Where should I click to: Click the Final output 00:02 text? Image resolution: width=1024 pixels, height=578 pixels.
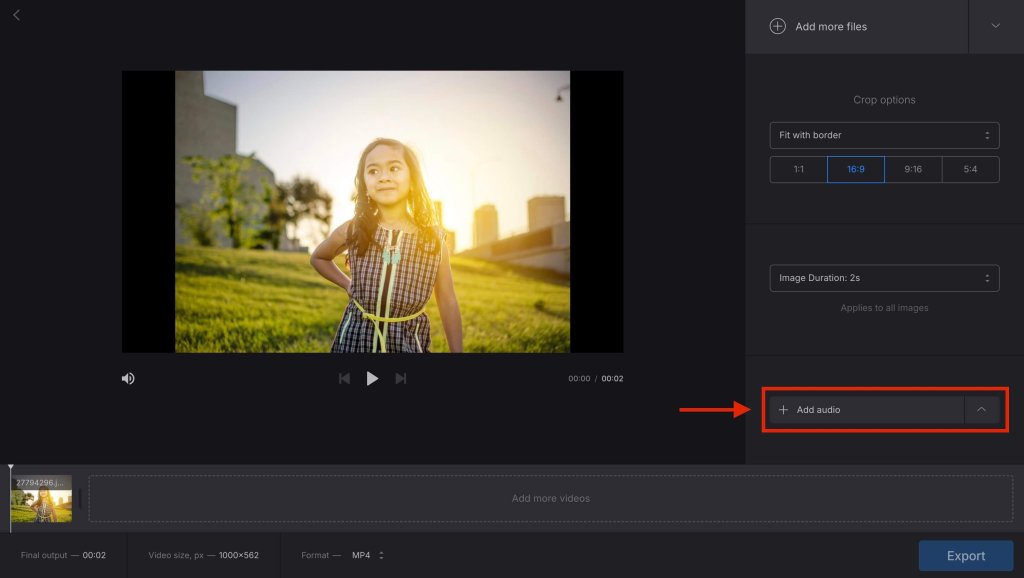pyautogui.click(x=63, y=555)
